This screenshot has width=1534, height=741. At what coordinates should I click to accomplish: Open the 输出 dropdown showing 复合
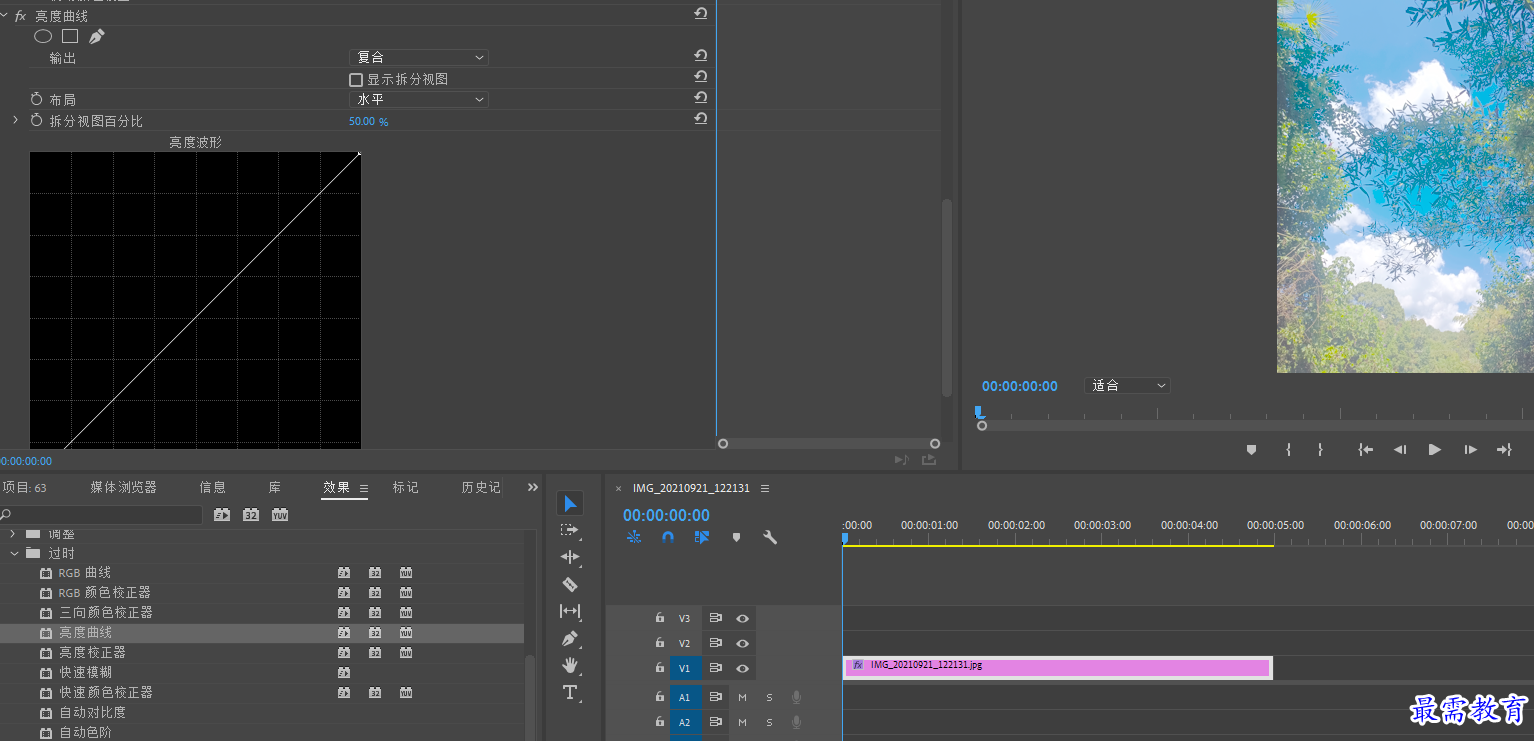click(x=419, y=57)
